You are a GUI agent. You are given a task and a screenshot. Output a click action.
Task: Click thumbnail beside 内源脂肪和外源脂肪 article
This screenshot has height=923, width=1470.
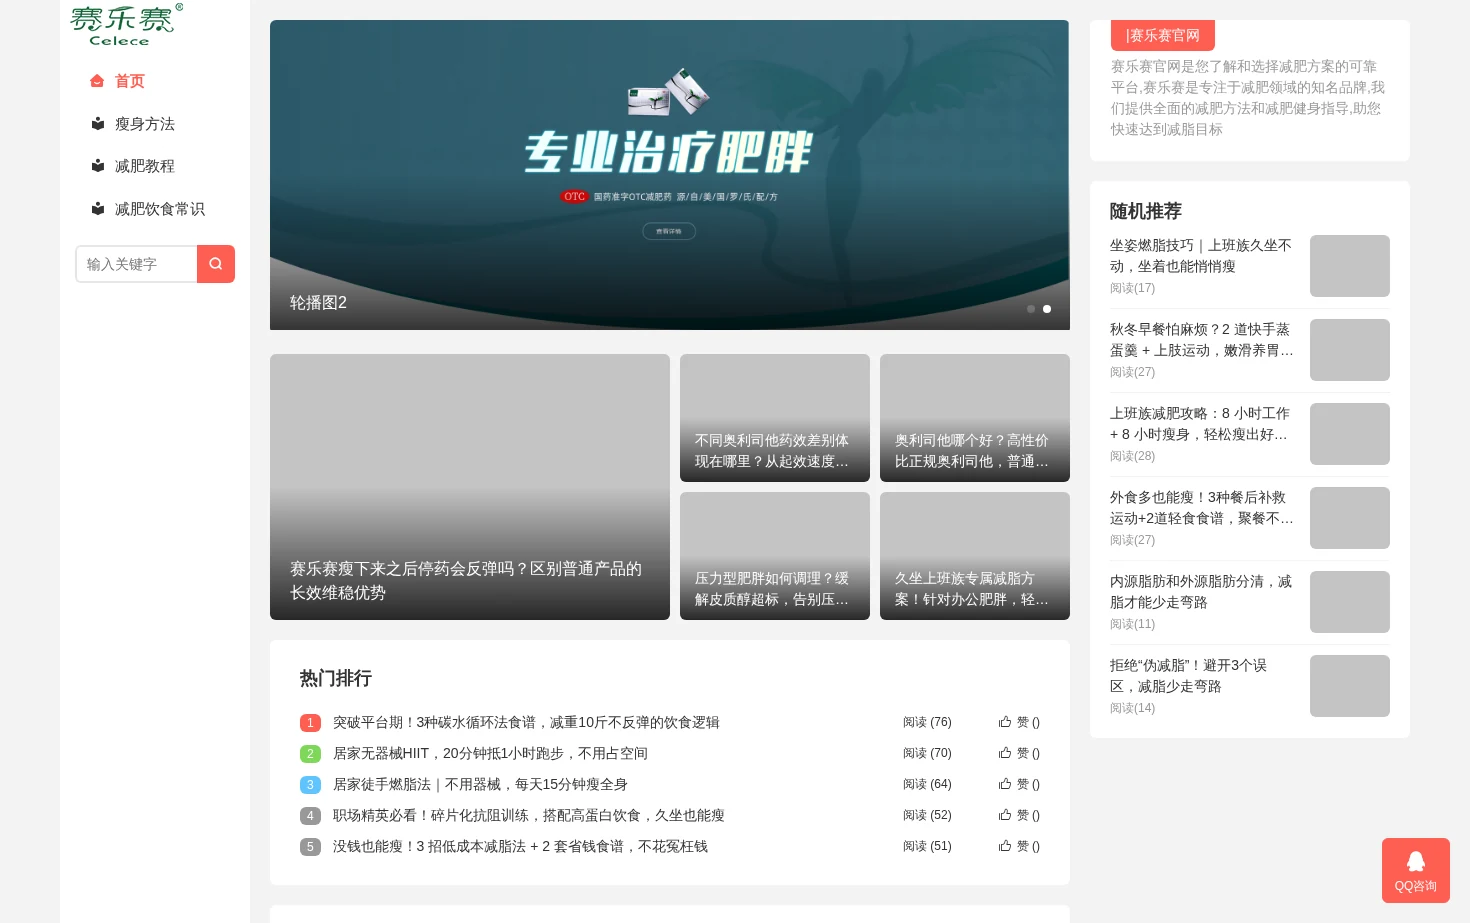point(1350,602)
